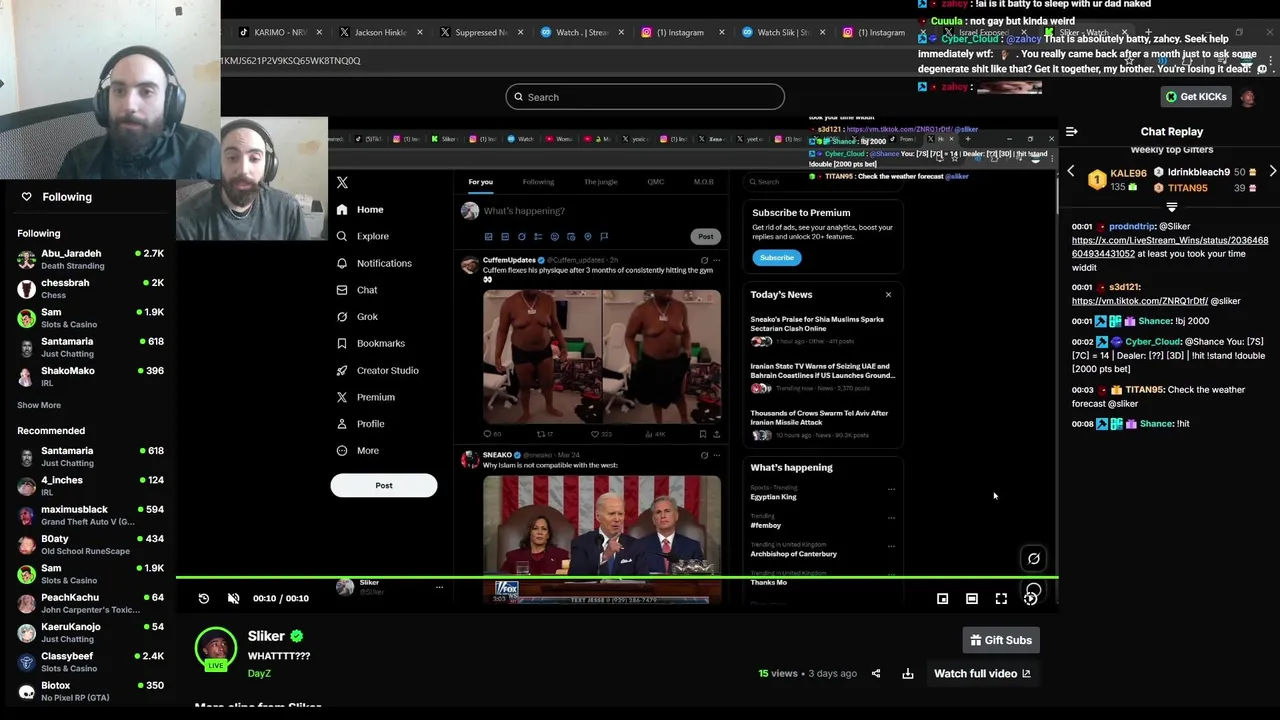Viewport: 1280px width, 720px height.
Task: Click the Gift Subs button
Action: click(x=1000, y=640)
